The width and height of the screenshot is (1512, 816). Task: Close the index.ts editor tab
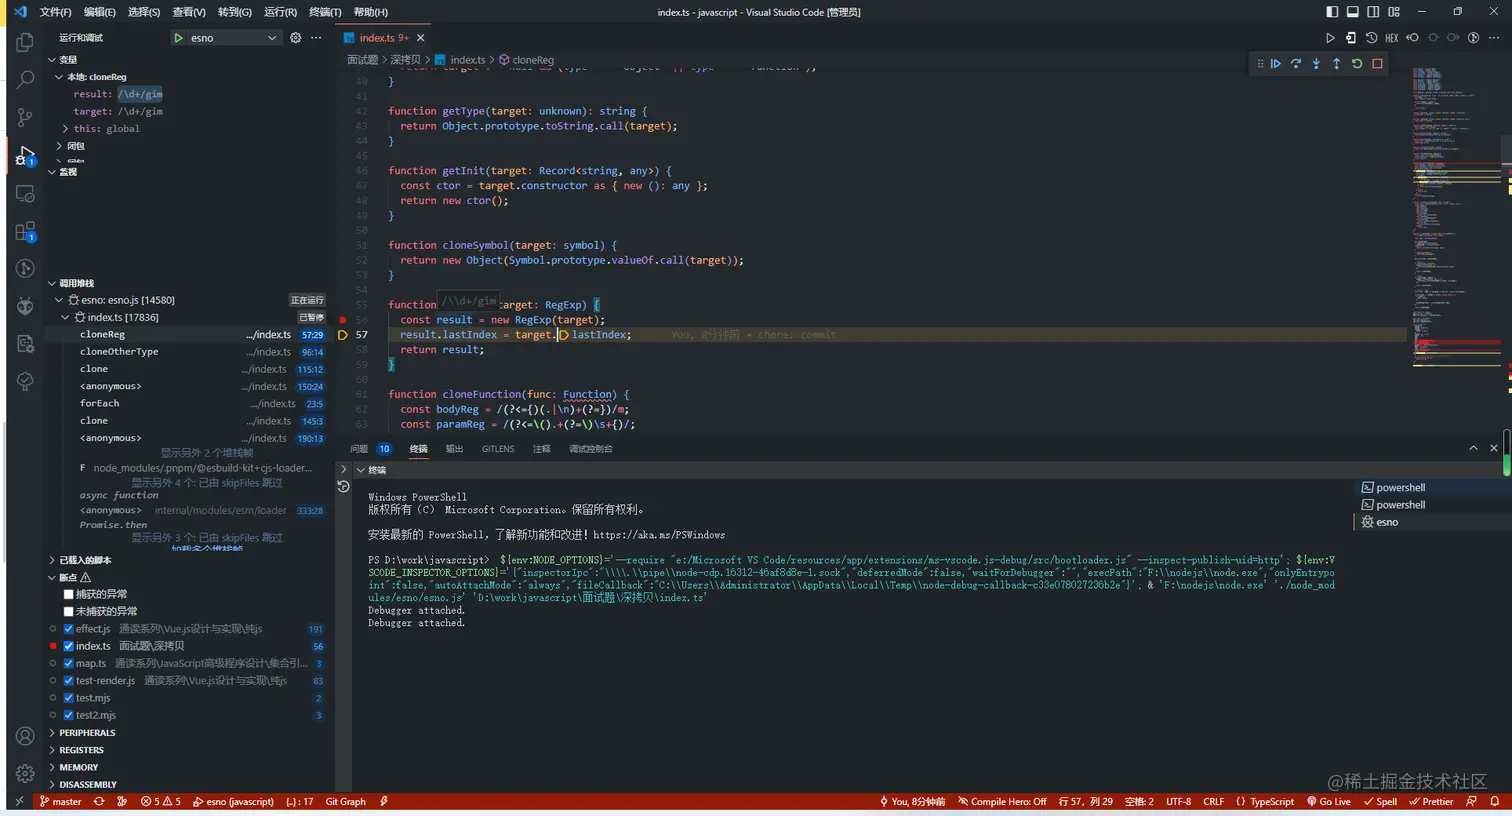click(x=420, y=38)
